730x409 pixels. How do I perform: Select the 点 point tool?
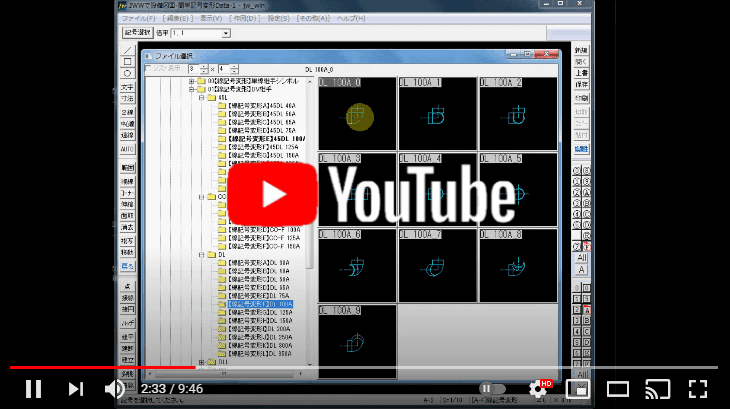pos(127,286)
